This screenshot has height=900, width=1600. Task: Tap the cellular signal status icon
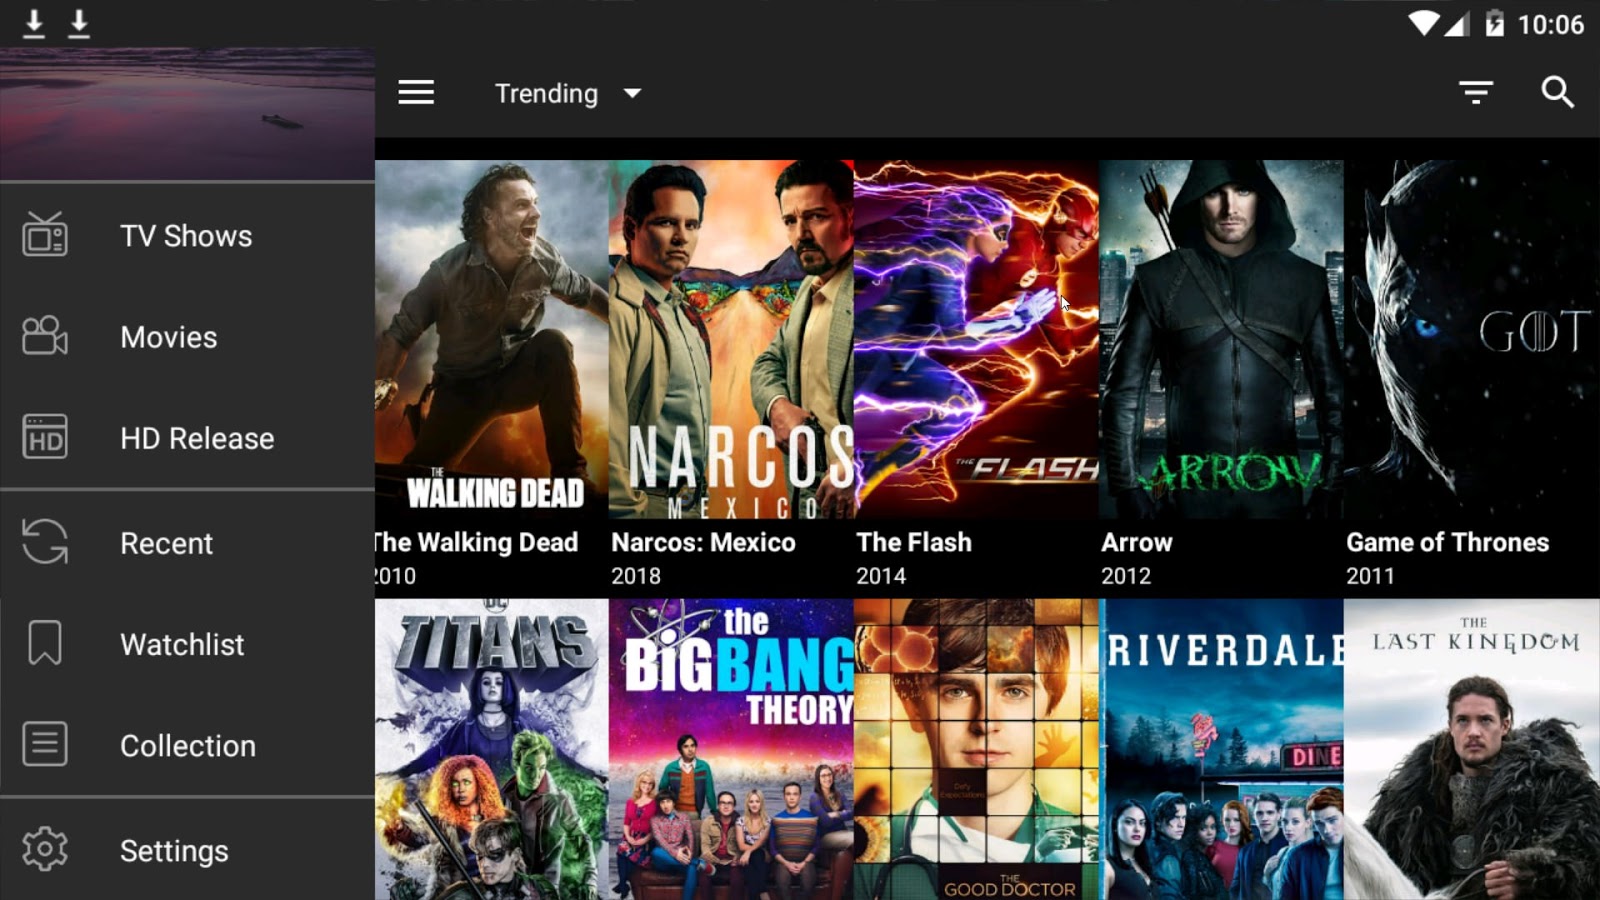[x=1457, y=24]
